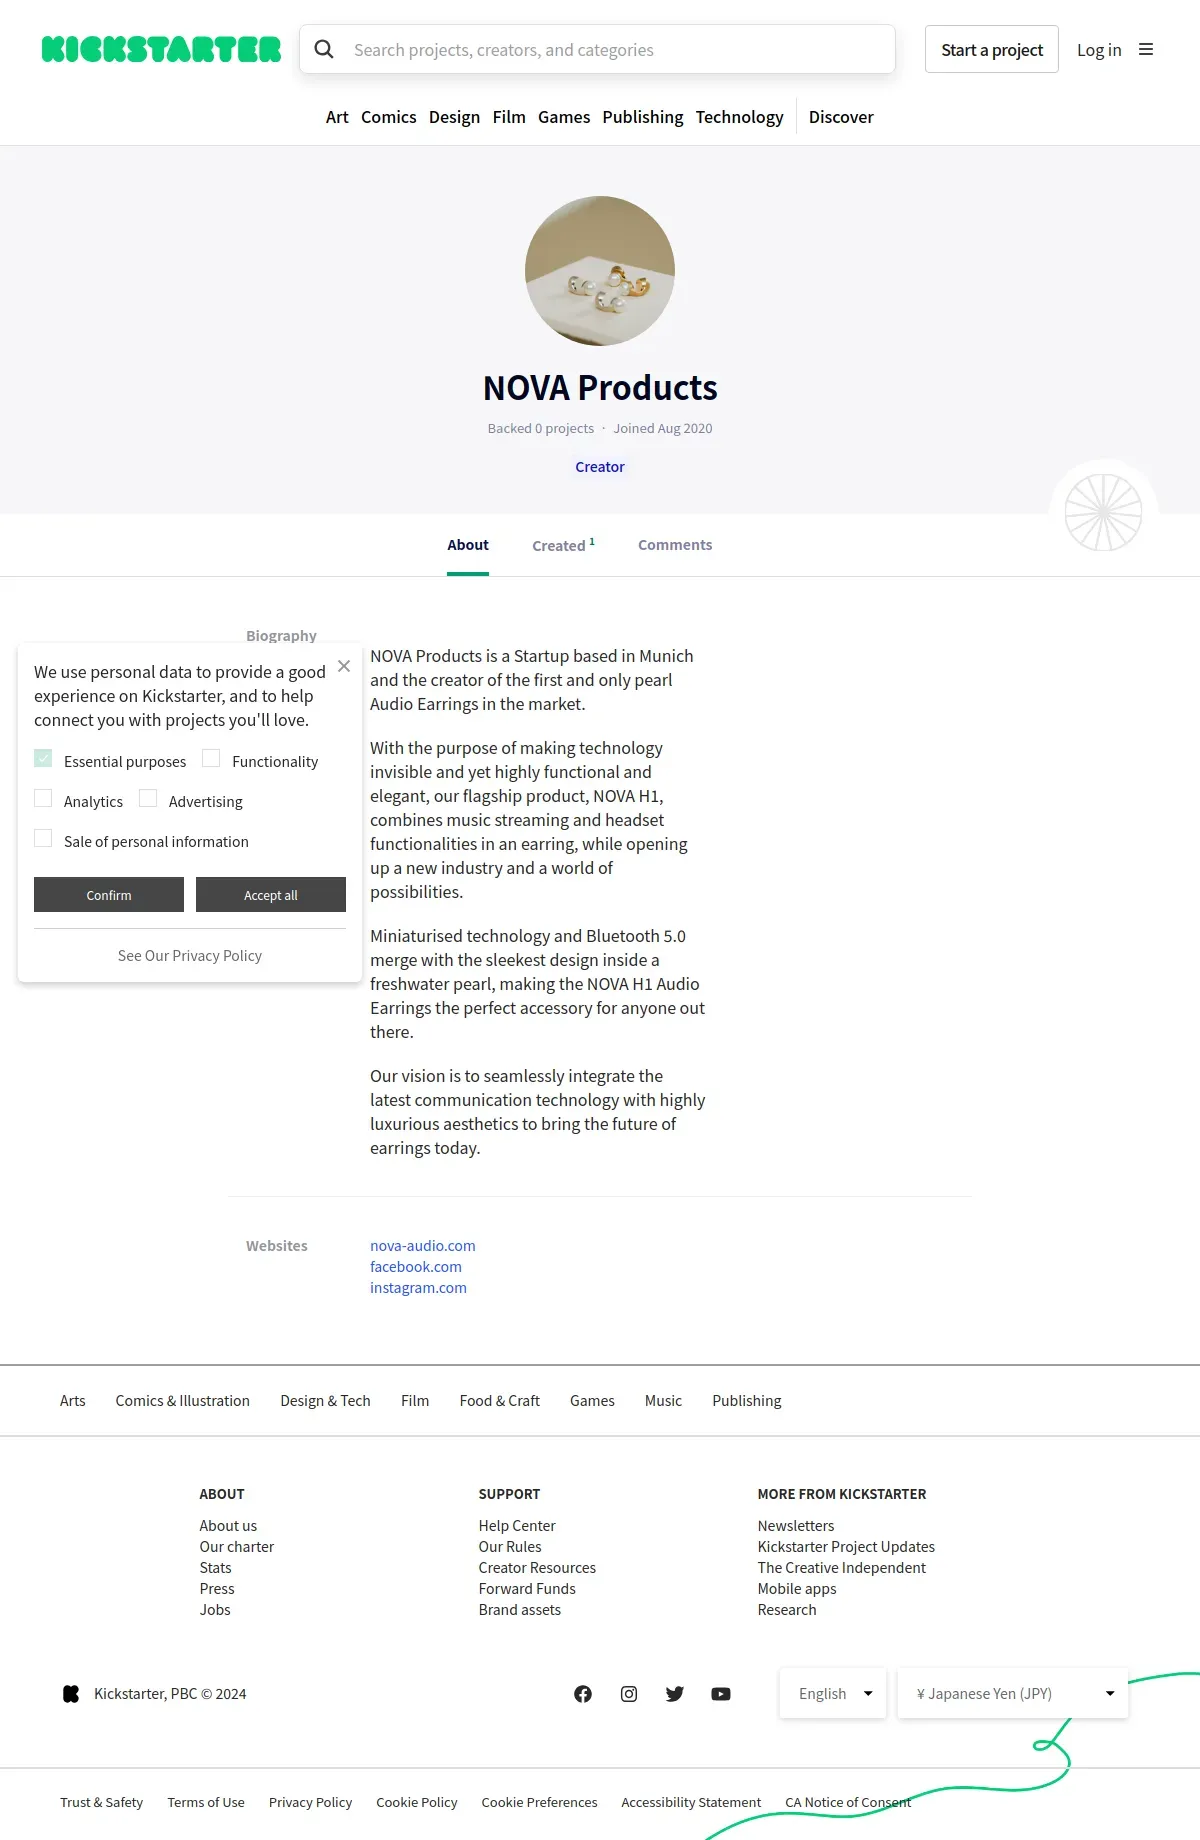Open Kickstarter's YouTube icon in footer
This screenshot has width=1200, height=1840.
tap(721, 1694)
